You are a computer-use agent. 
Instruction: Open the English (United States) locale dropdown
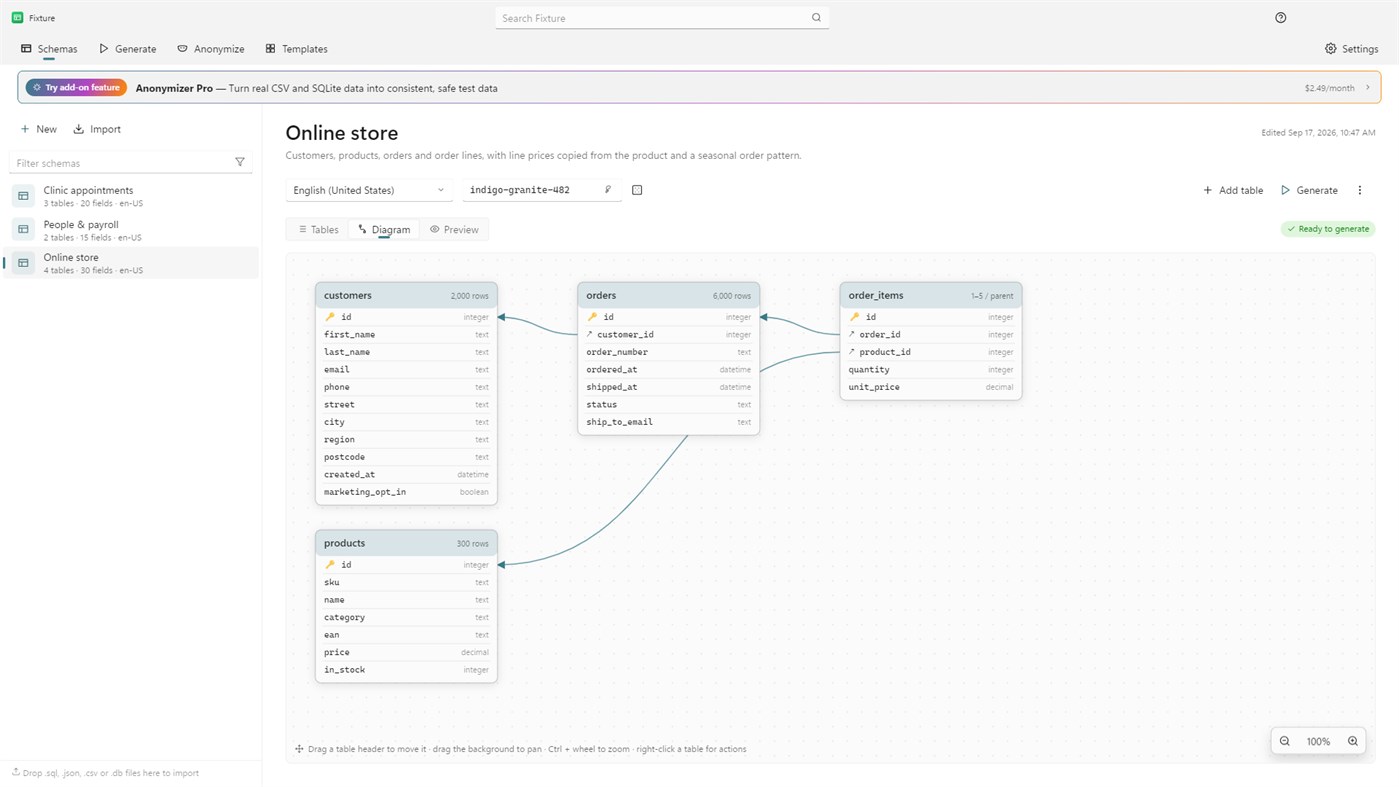pos(369,190)
